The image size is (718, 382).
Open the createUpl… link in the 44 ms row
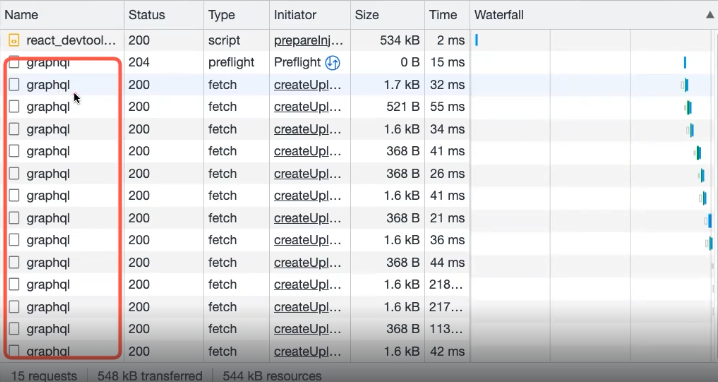308,262
